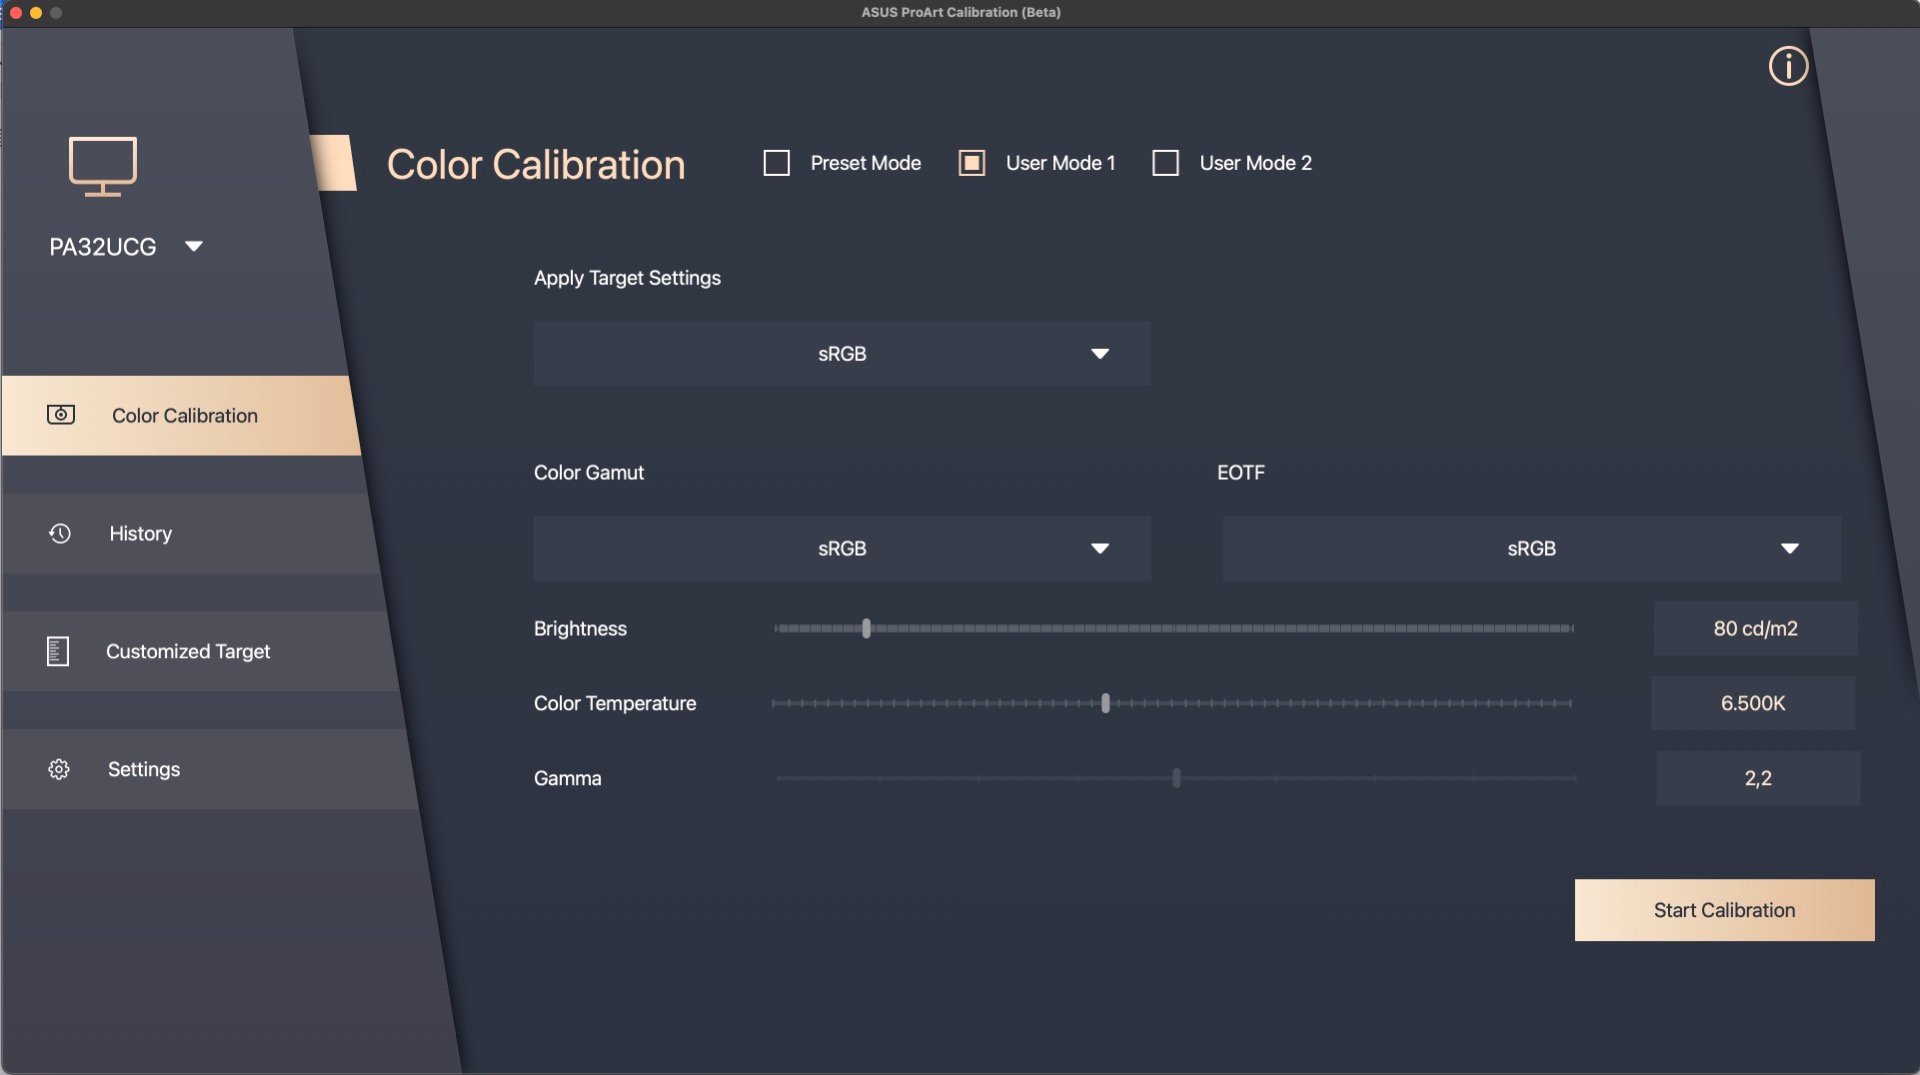Click the 6.500K color temperature field
The width and height of the screenshot is (1920, 1075).
pos(1753,703)
